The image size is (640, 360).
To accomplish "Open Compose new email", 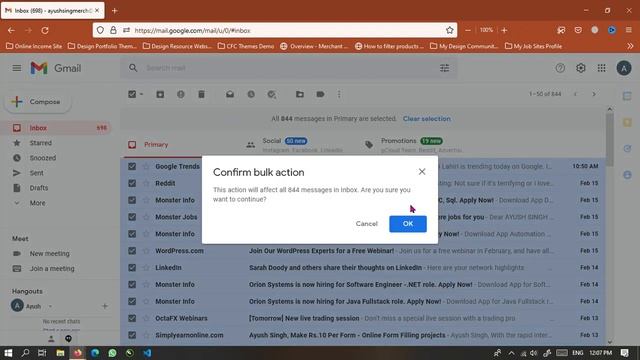I will pyautogui.click(x=38, y=102).
